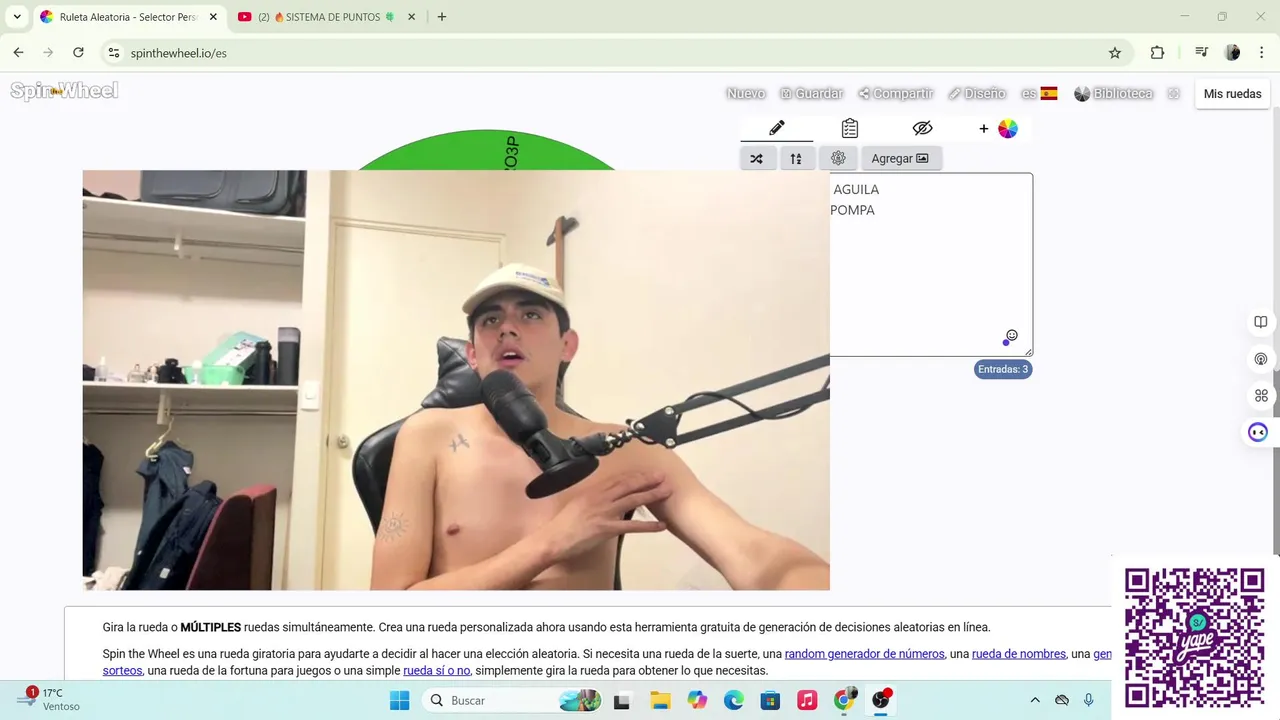The height and width of the screenshot is (720, 1280).
Task: Open the clipboard results tab
Action: [850, 128]
